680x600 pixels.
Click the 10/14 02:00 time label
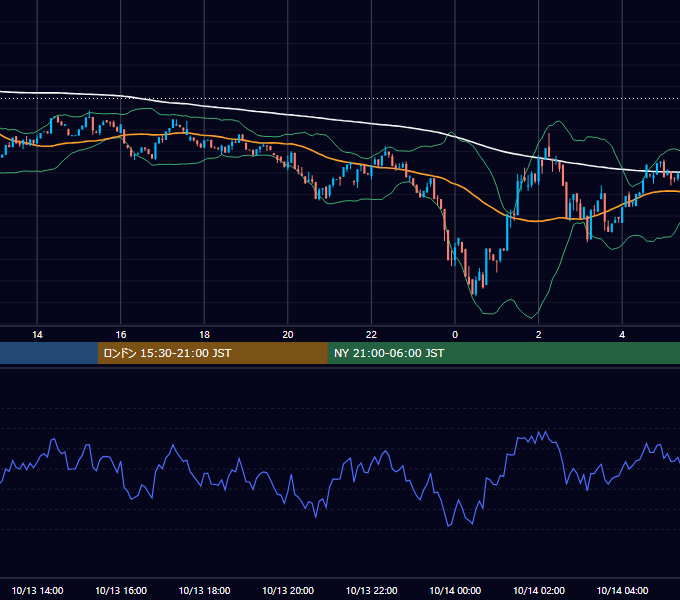(x=539, y=590)
